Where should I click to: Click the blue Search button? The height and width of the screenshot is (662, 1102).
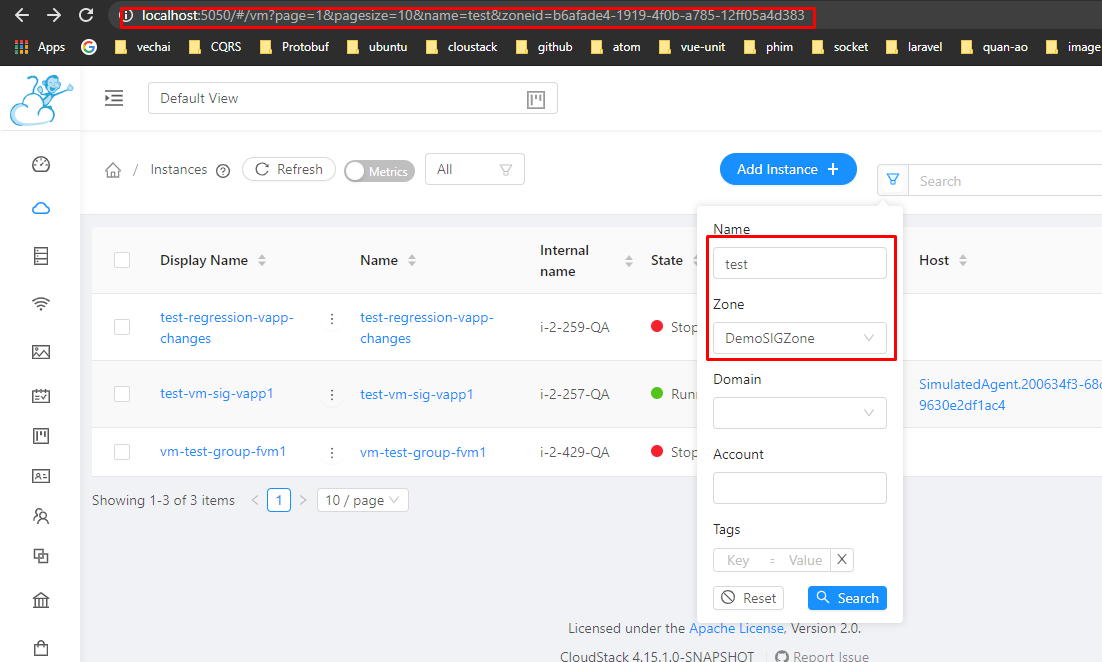848,598
